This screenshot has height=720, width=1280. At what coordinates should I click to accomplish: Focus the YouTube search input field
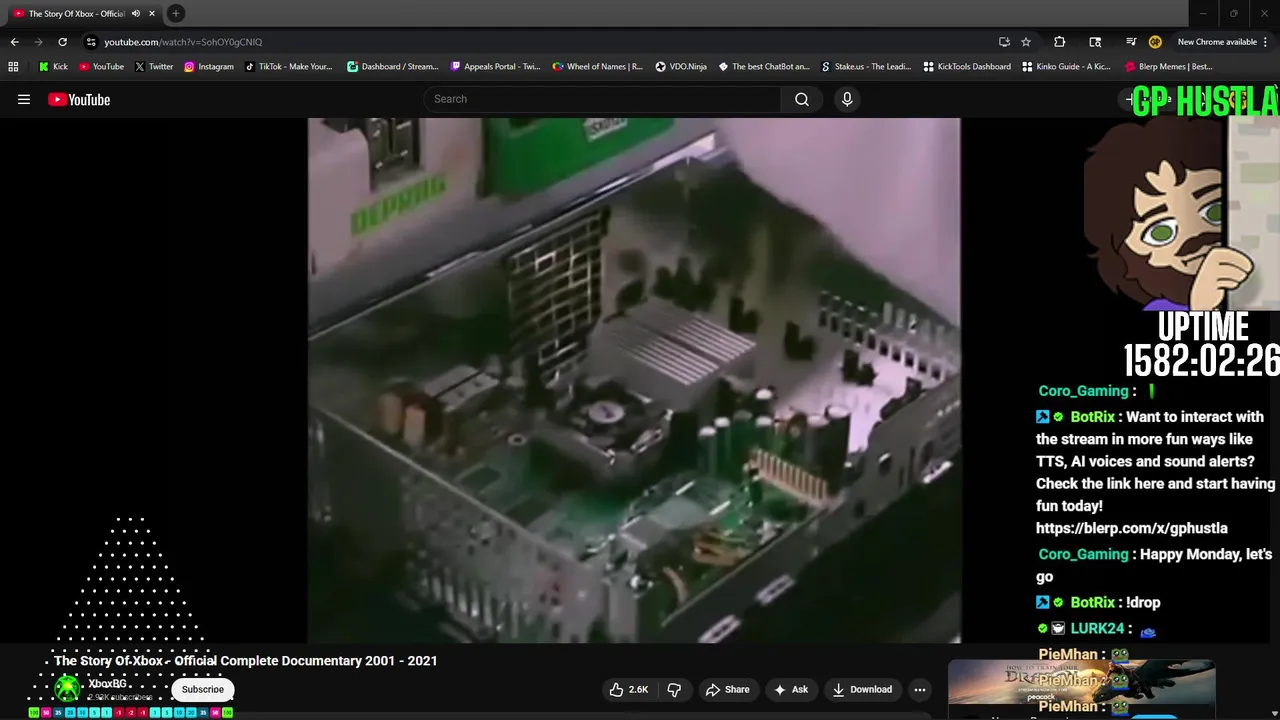coord(603,99)
